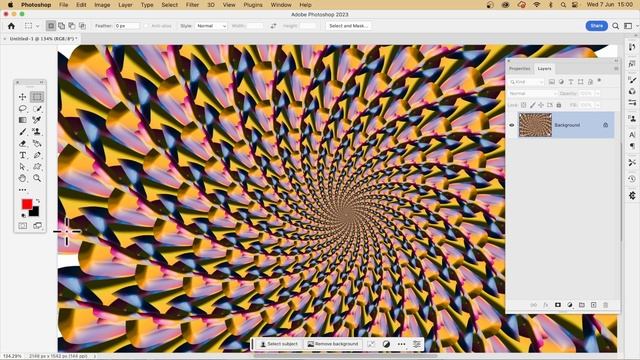Image resolution: width=640 pixels, height=360 pixels.
Task: Select the Clone Stamp tool
Action: [37, 131]
